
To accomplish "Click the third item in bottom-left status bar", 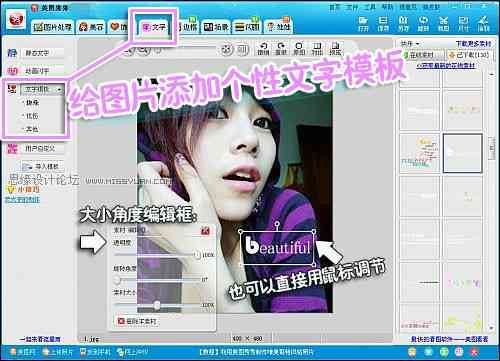I will (x=95, y=352).
